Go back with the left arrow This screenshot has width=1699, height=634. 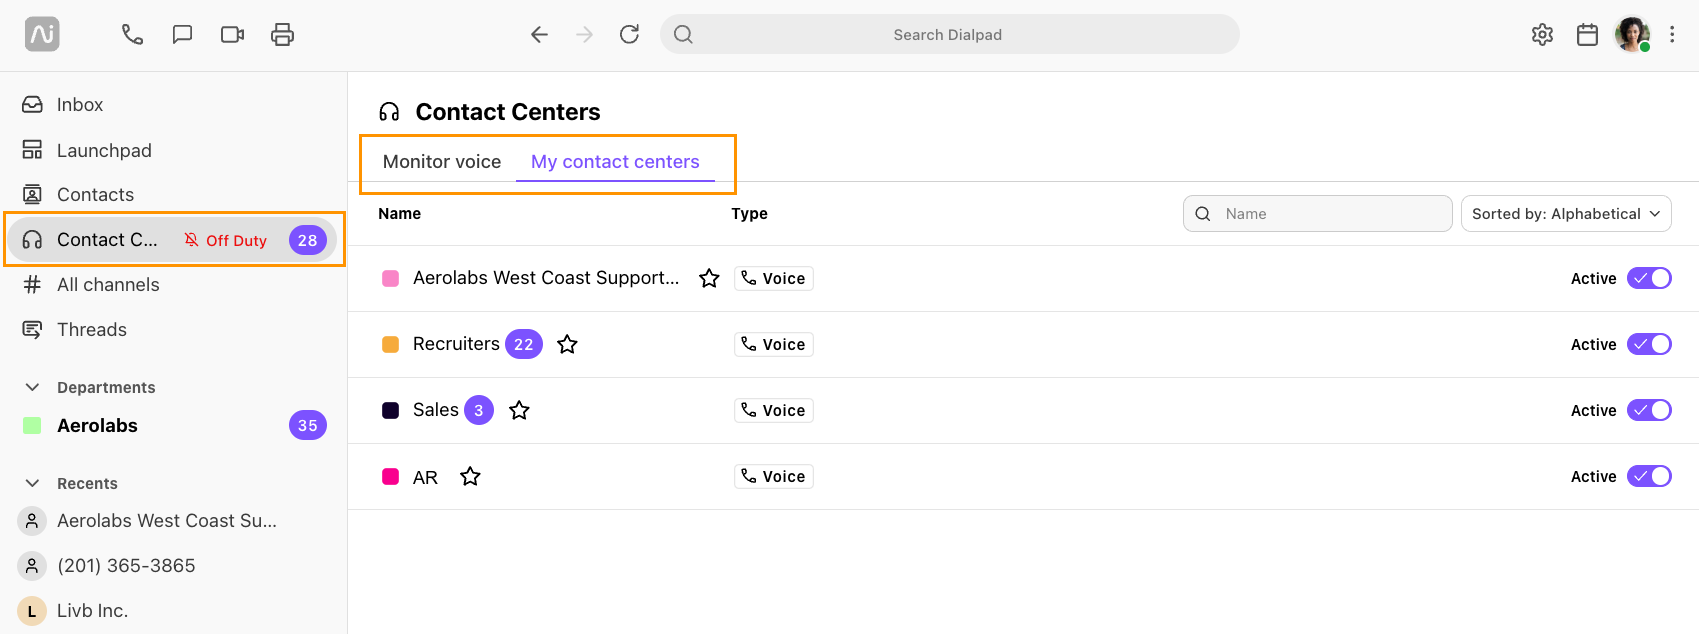coord(539,35)
